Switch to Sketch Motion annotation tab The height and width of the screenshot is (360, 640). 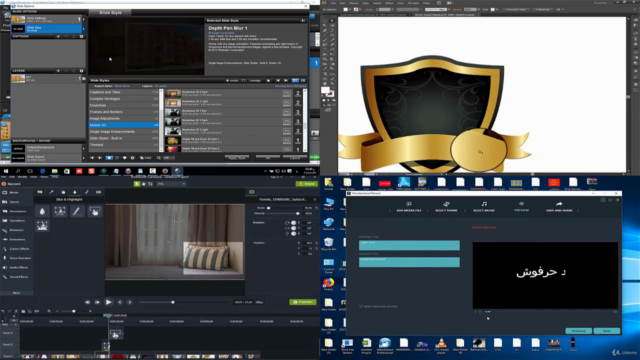click(87, 192)
